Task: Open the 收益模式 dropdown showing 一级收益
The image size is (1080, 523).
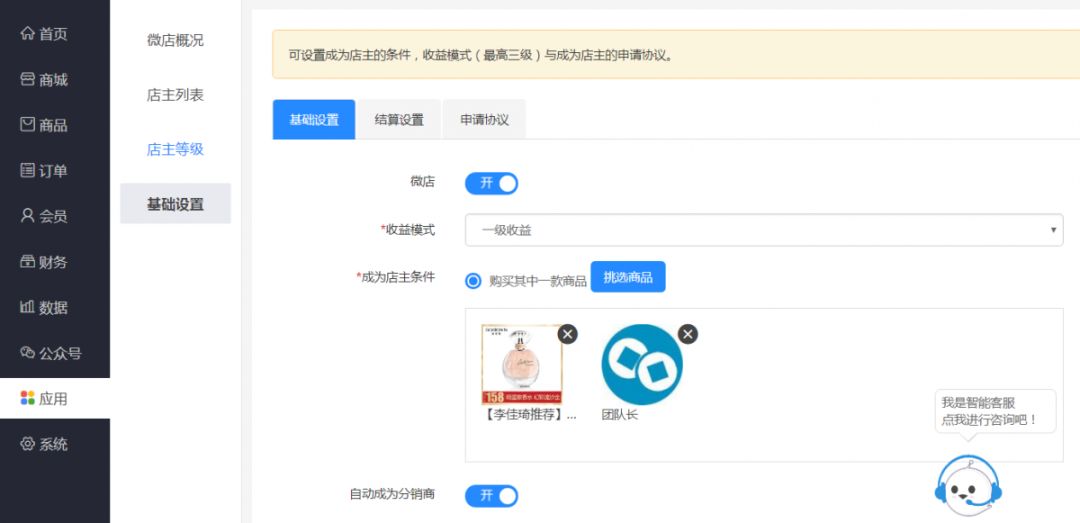Action: [764, 230]
